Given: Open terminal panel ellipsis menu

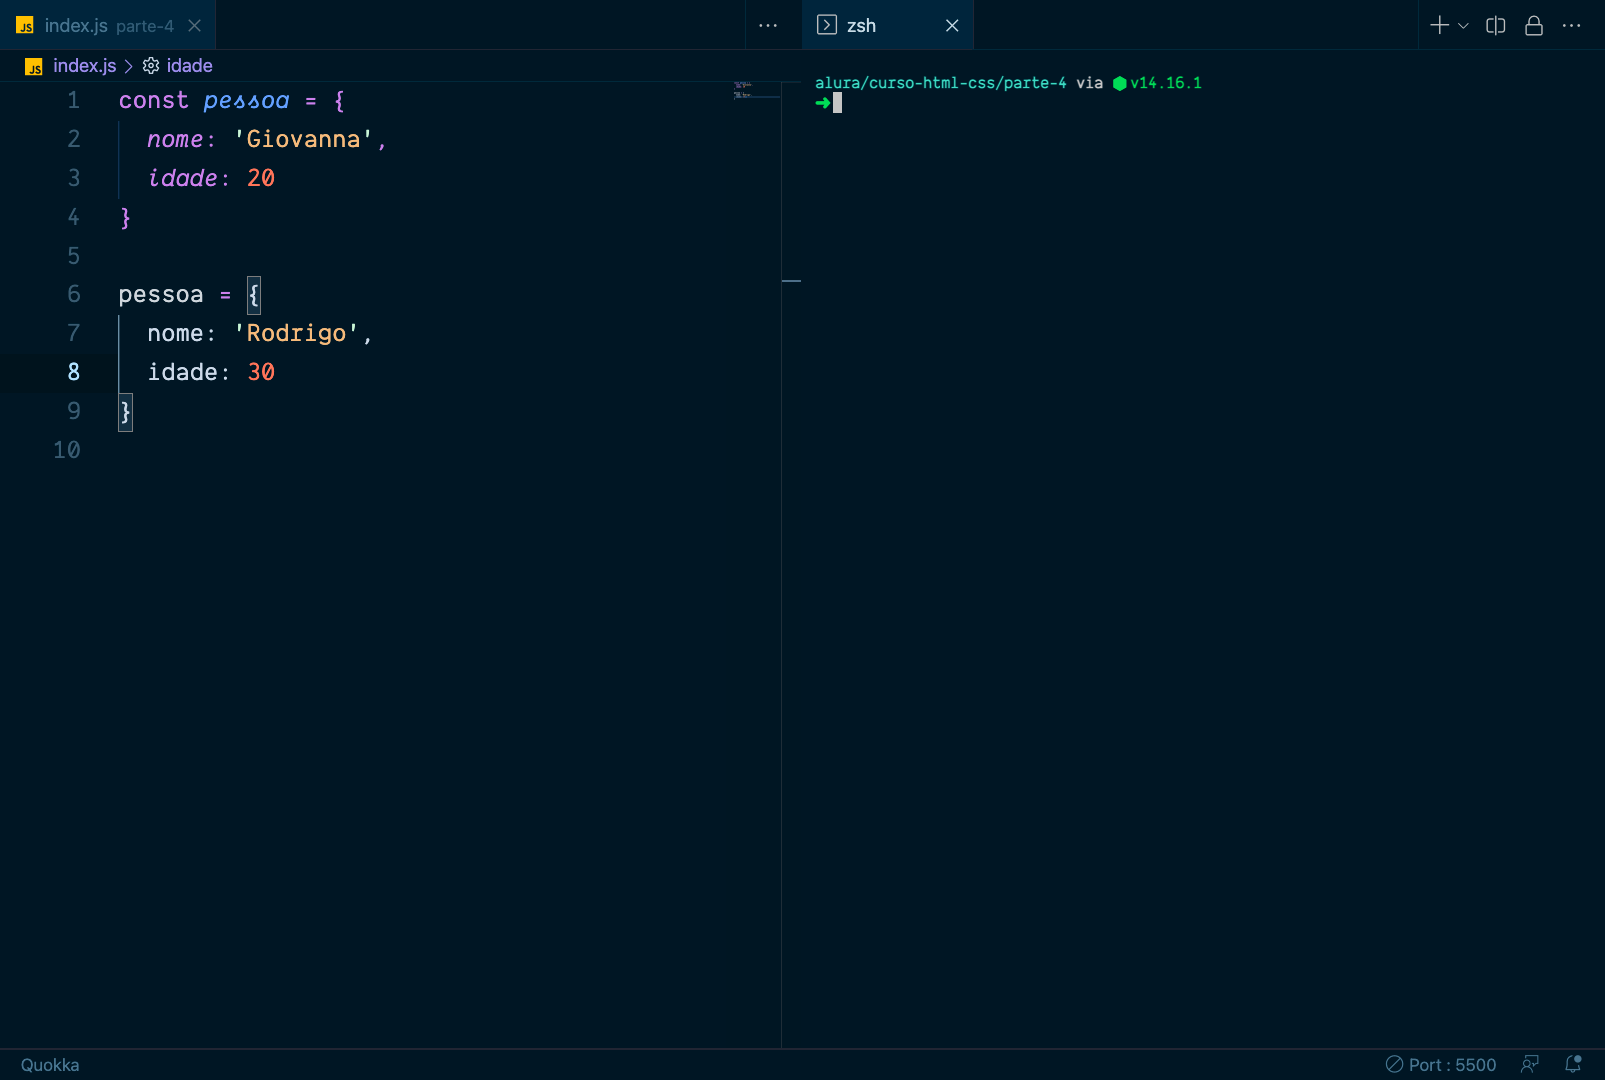Looking at the screenshot, I should pos(1572,26).
